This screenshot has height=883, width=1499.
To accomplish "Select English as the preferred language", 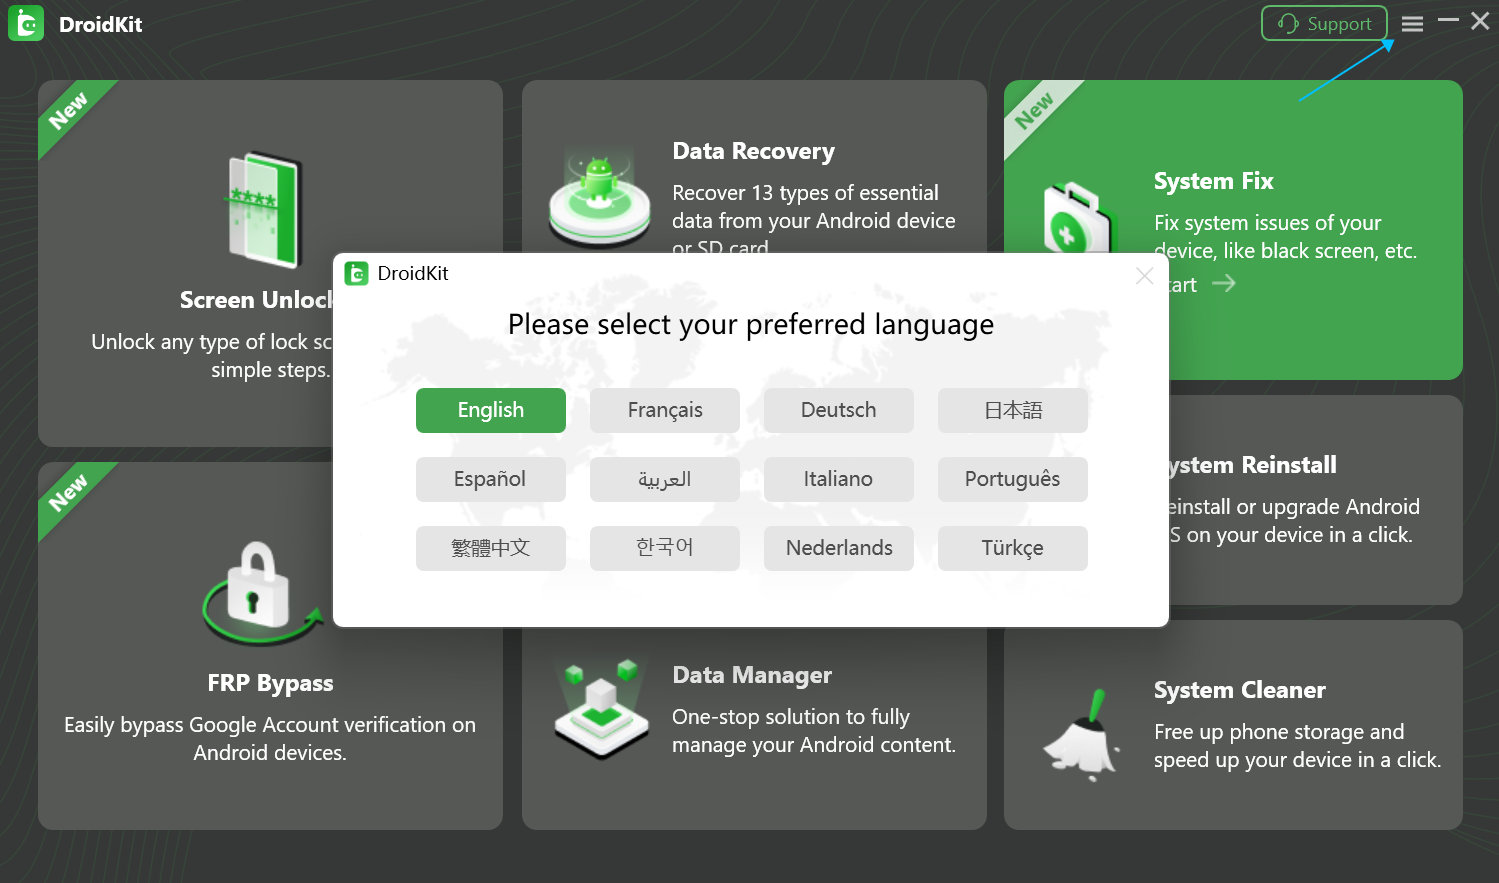I will click(491, 410).
